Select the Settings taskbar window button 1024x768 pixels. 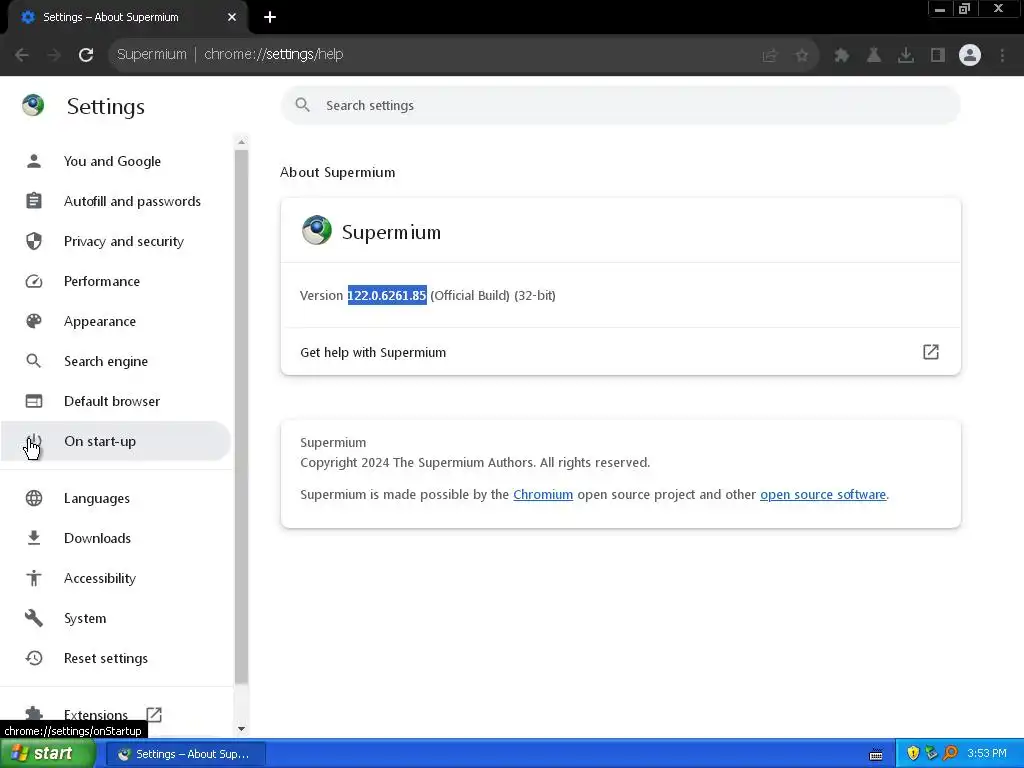pos(185,754)
